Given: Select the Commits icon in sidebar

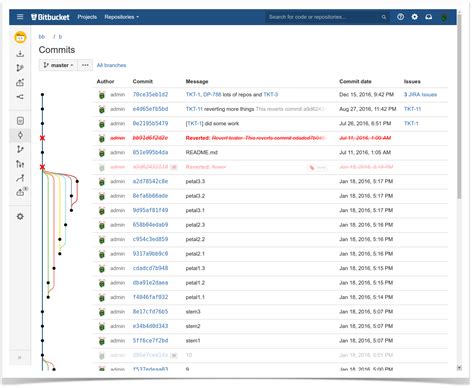Looking at the screenshot, I should click(x=20, y=135).
